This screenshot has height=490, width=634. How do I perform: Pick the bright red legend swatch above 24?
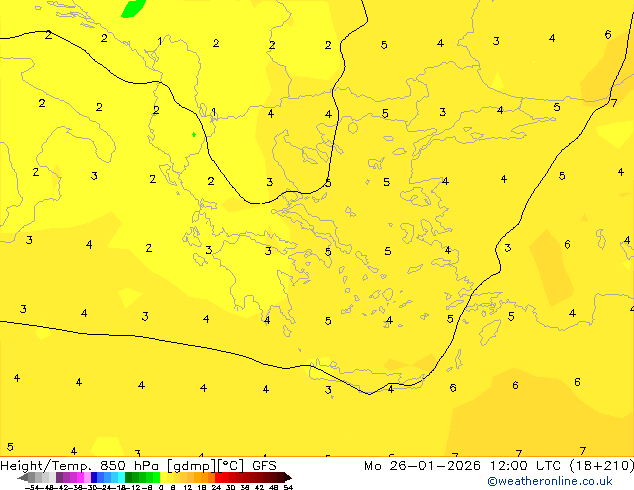[x=218, y=477]
